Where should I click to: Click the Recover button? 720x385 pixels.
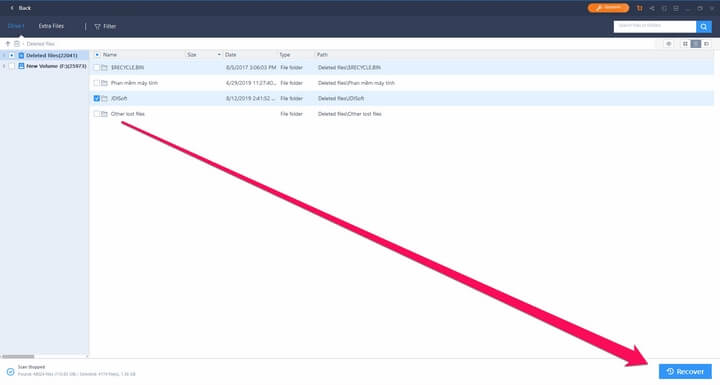pyautogui.click(x=685, y=371)
